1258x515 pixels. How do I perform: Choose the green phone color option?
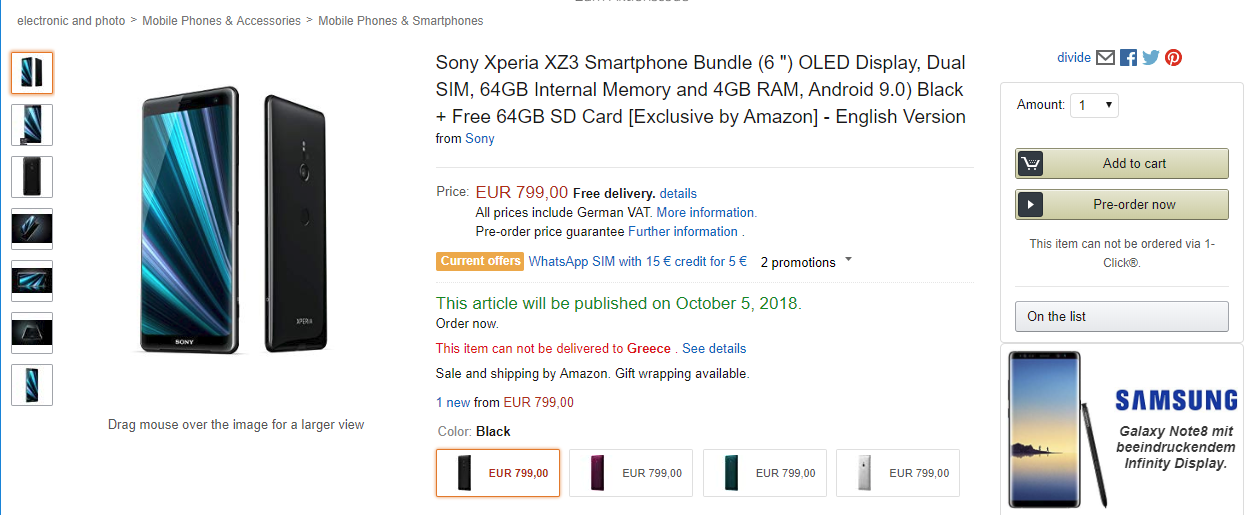(765, 473)
